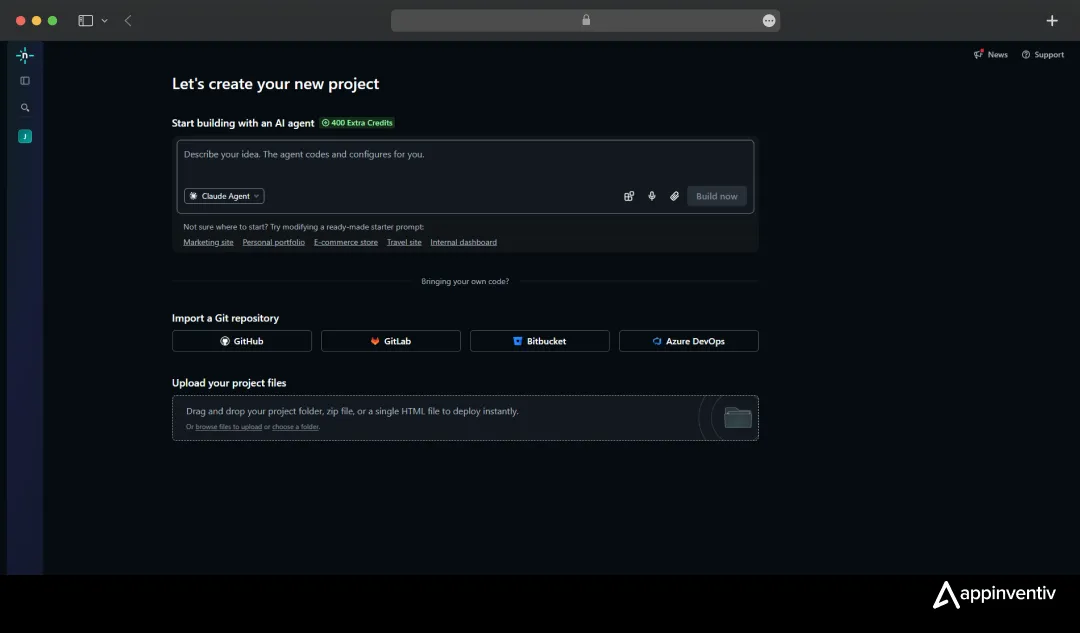Click the Netlify logo in the sidebar

pos(24,56)
